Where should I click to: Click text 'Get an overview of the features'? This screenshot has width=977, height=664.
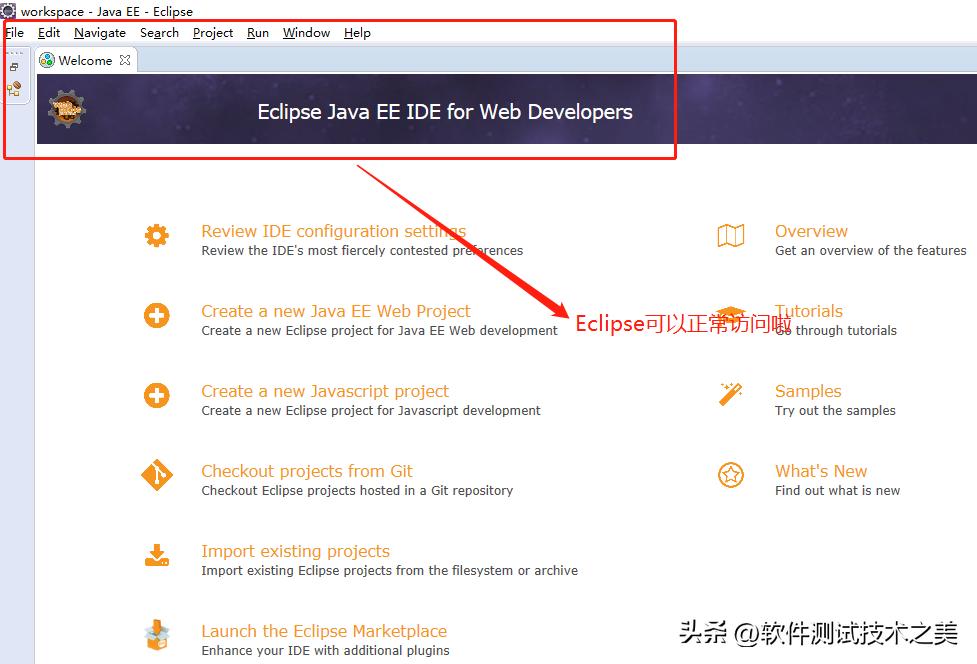(870, 250)
